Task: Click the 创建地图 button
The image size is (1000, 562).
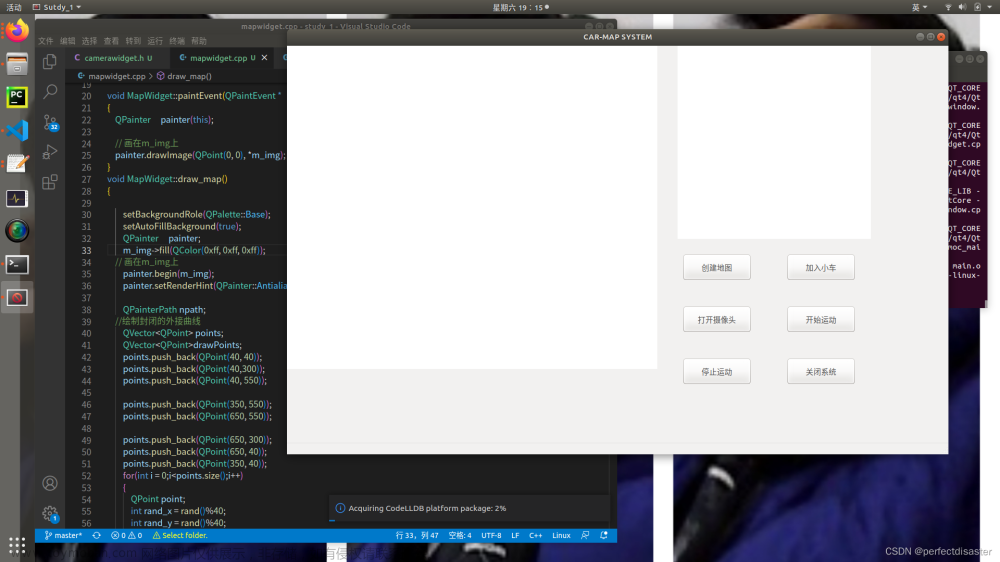Action: [717, 268]
